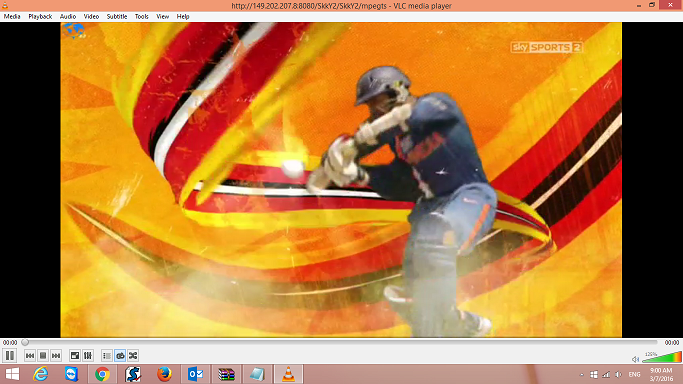This screenshot has height=384, width=683.
Task: Open Outlook from taskbar
Action: [195, 374]
